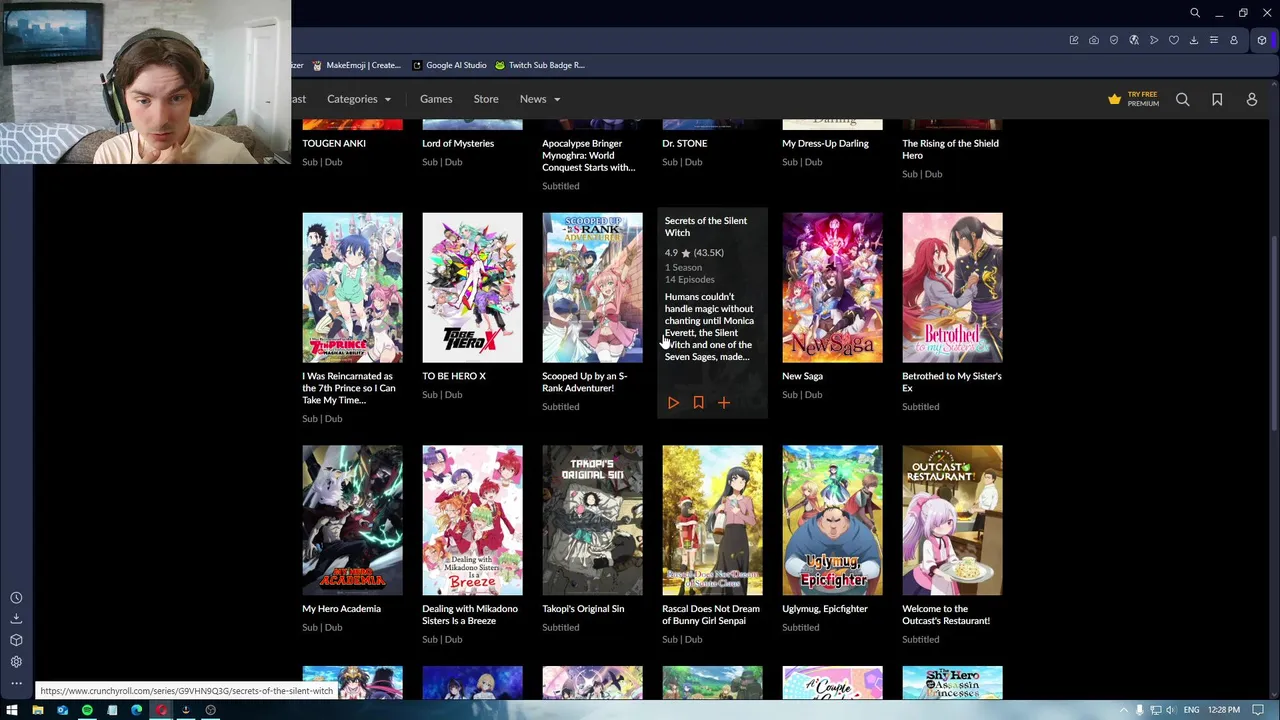The width and height of the screenshot is (1280, 720).
Task: Open the Uglymug, Epicfighter poster
Action: click(832, 520)
